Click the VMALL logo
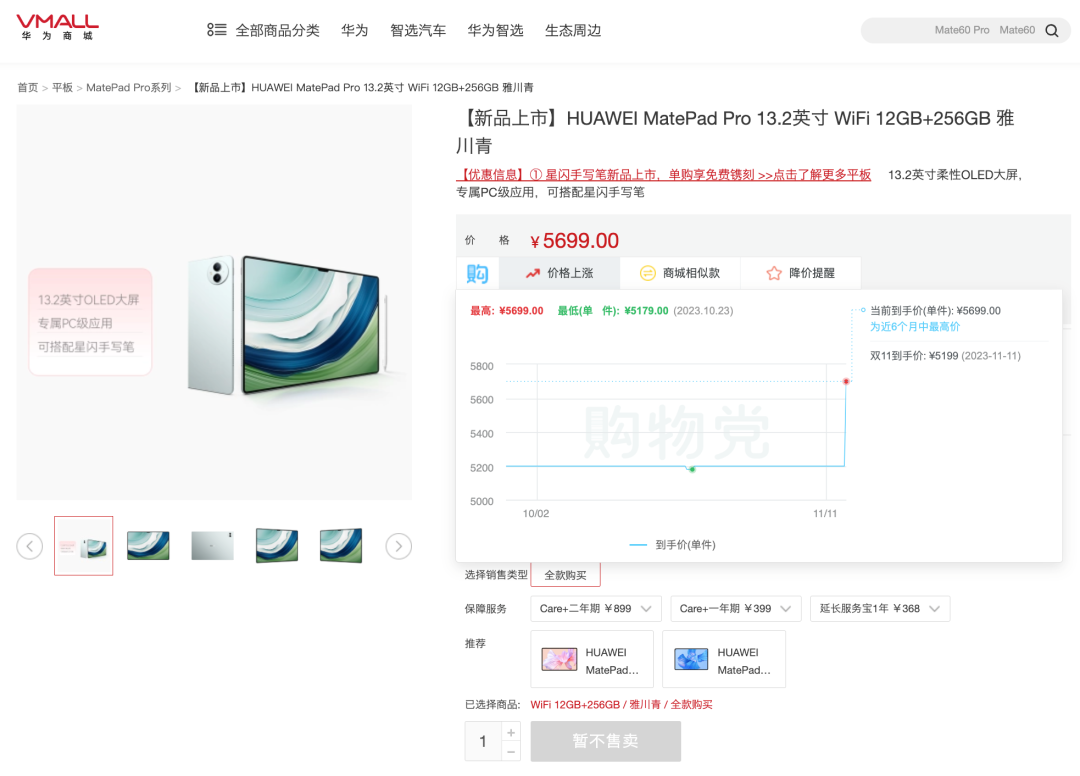1080x776 pixels. pyautogui.click(x=58, y=28)
